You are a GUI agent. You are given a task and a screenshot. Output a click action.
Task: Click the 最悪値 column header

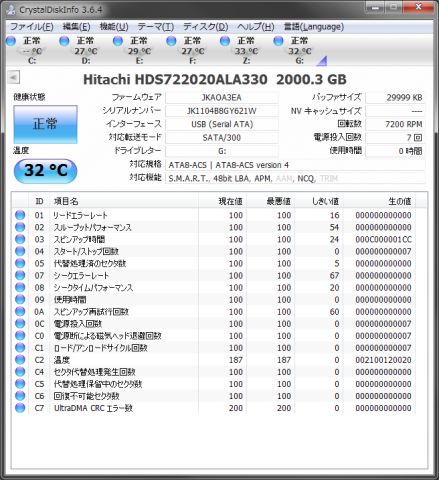pyautogui.click(x=270, y=201)
